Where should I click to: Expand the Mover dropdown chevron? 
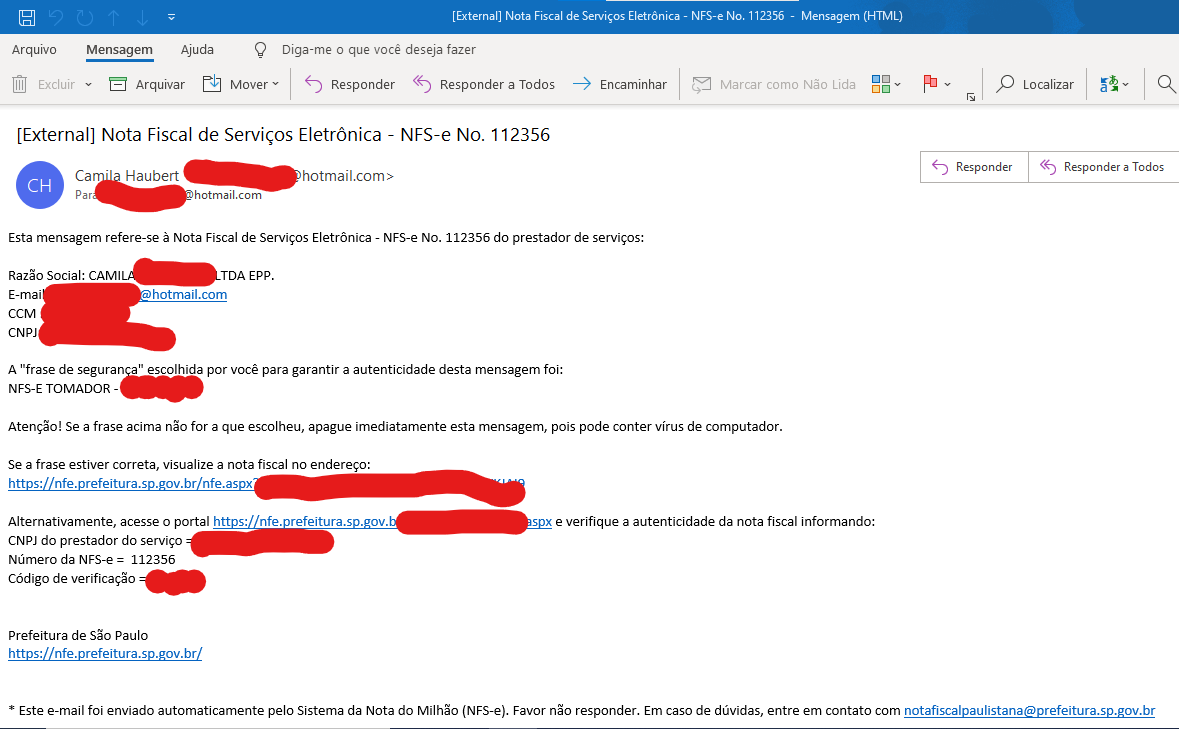point(275,84)
